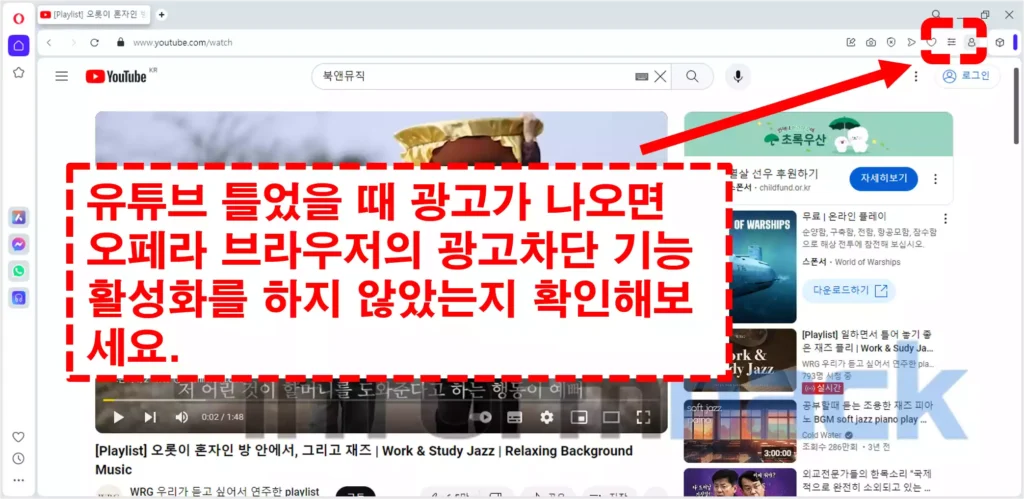Open the edit page note icon

coord(851,42)
